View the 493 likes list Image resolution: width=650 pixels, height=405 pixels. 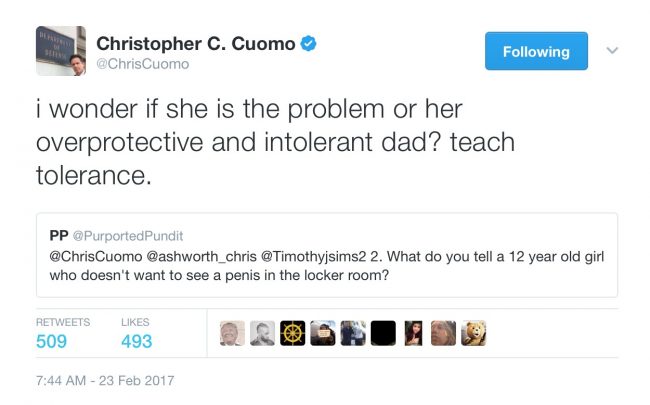136,341
